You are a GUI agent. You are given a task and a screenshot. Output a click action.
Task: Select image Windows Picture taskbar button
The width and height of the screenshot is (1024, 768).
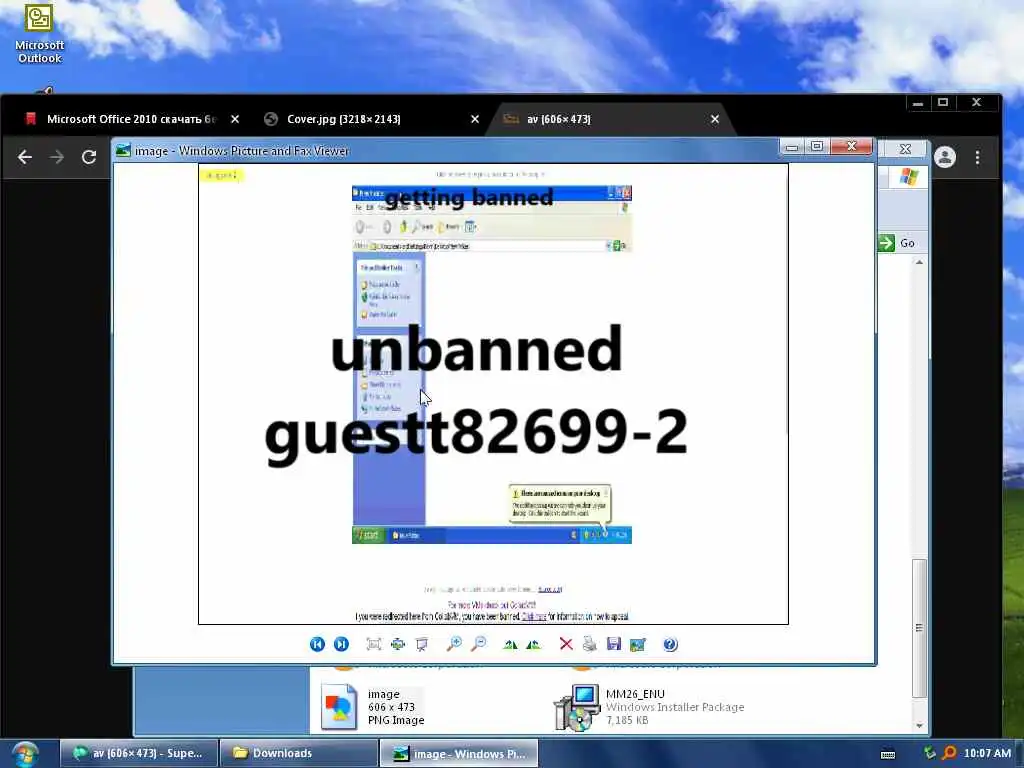[x=458, y=753]
